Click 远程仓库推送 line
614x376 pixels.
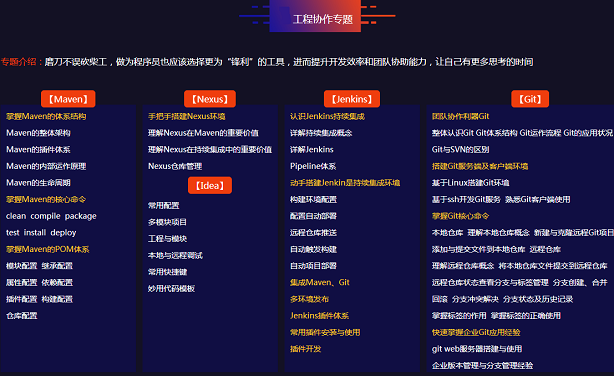(x=313, y=233)
